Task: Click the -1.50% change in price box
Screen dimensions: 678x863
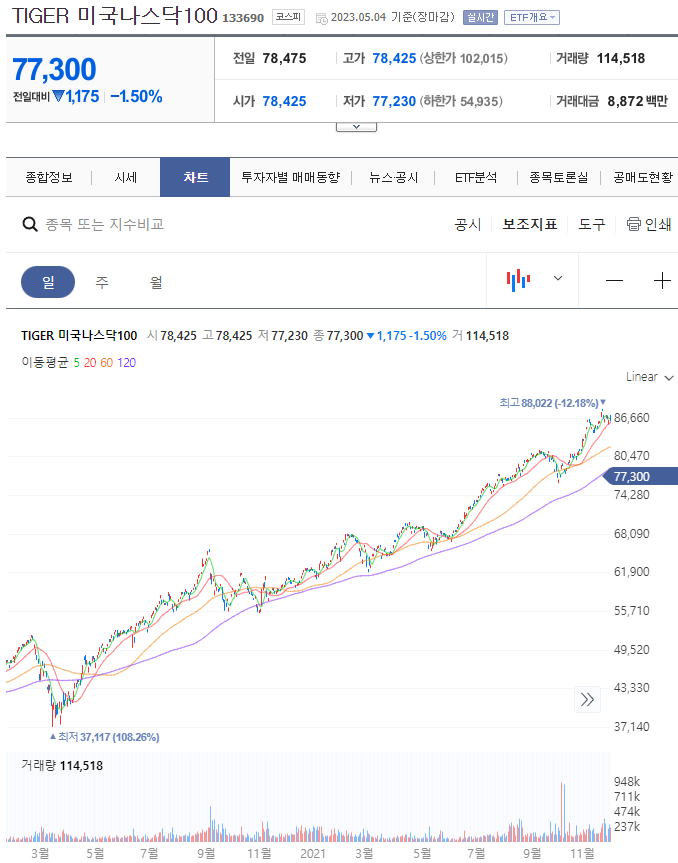Action: (136, 97)
